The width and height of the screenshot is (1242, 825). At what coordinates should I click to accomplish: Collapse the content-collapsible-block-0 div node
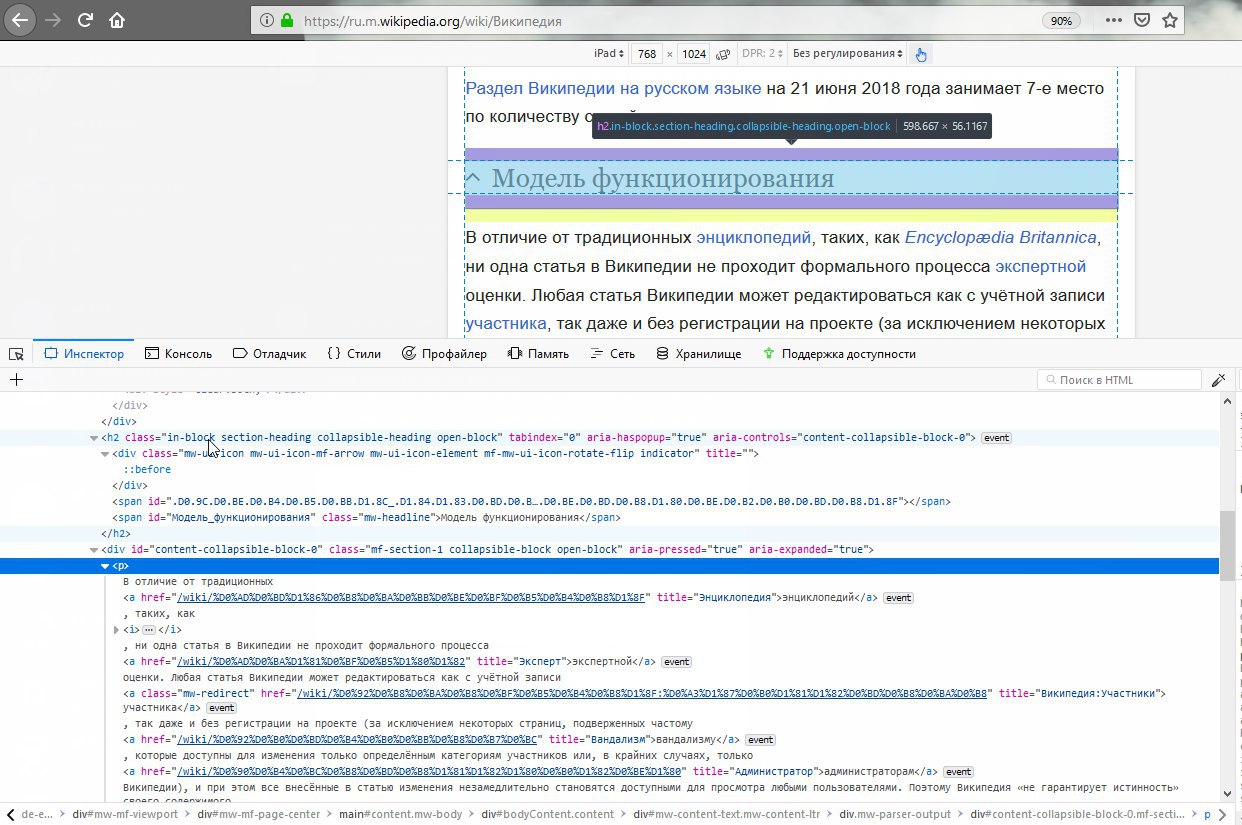[94, 550]
